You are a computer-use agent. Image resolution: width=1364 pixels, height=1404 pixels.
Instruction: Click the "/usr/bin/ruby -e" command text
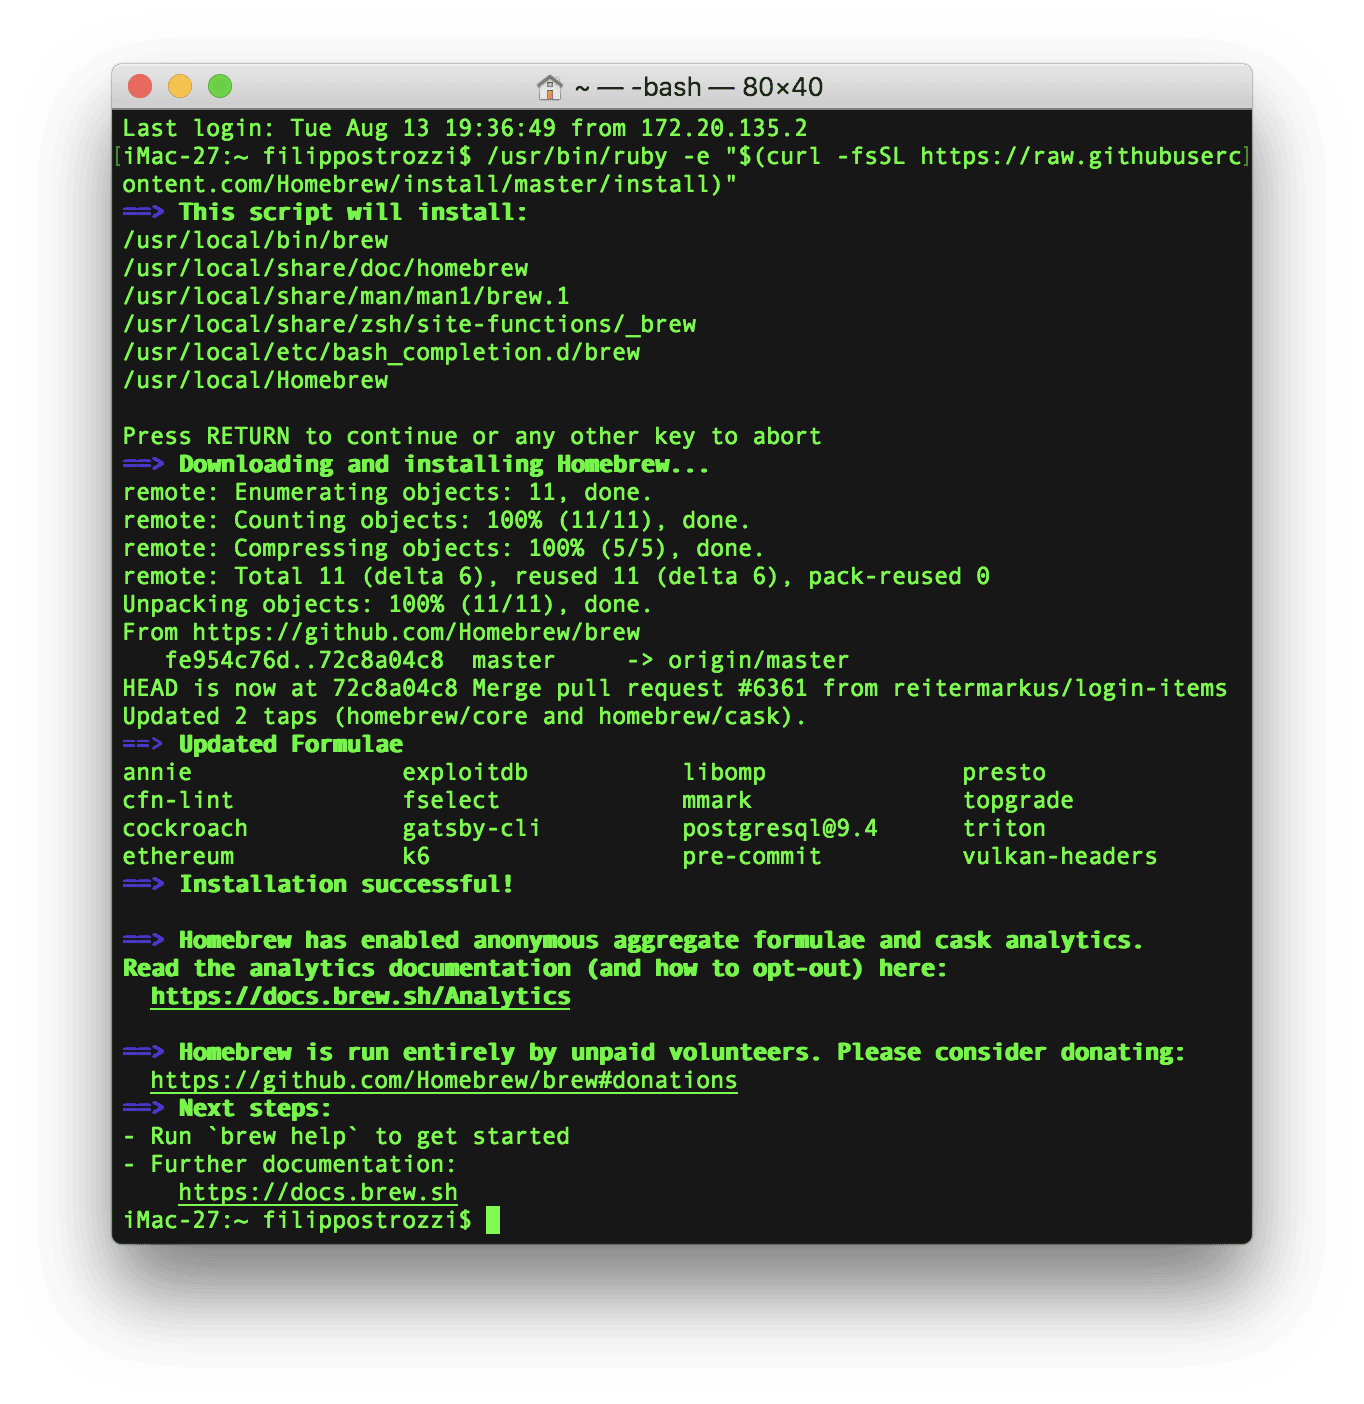tap(598, 157)
